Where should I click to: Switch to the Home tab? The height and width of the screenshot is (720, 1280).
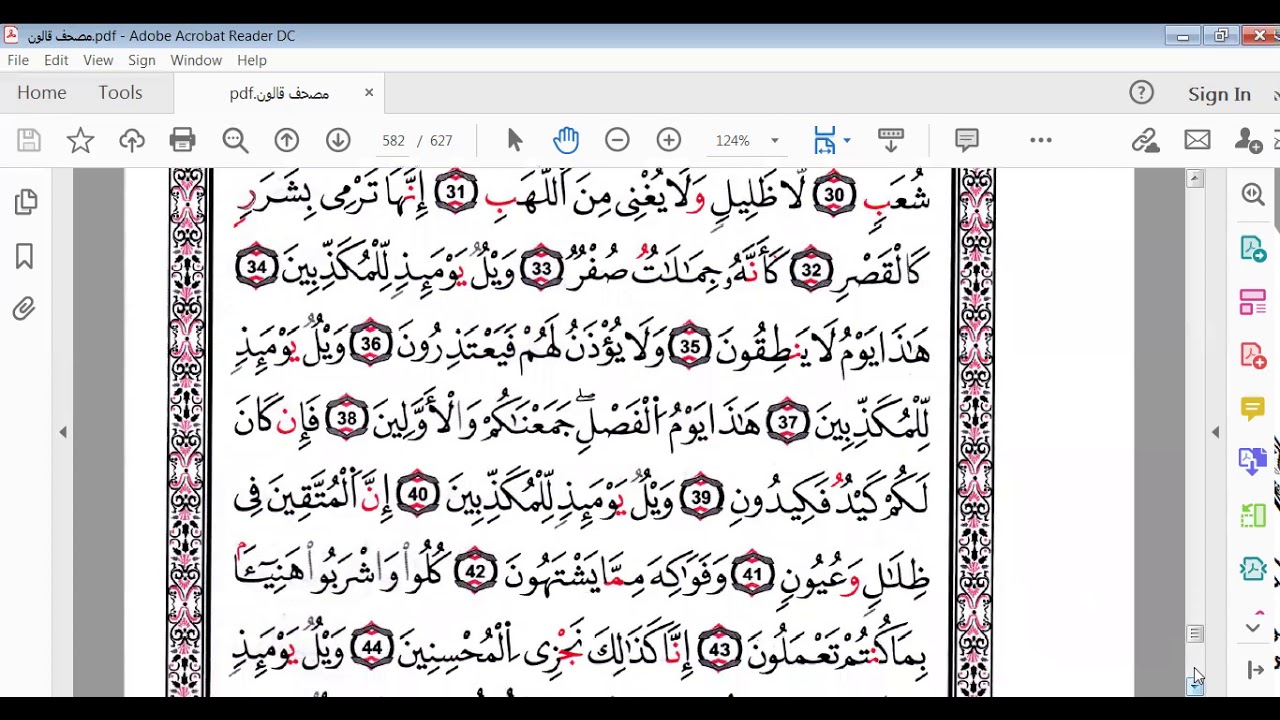coord(41,93)
